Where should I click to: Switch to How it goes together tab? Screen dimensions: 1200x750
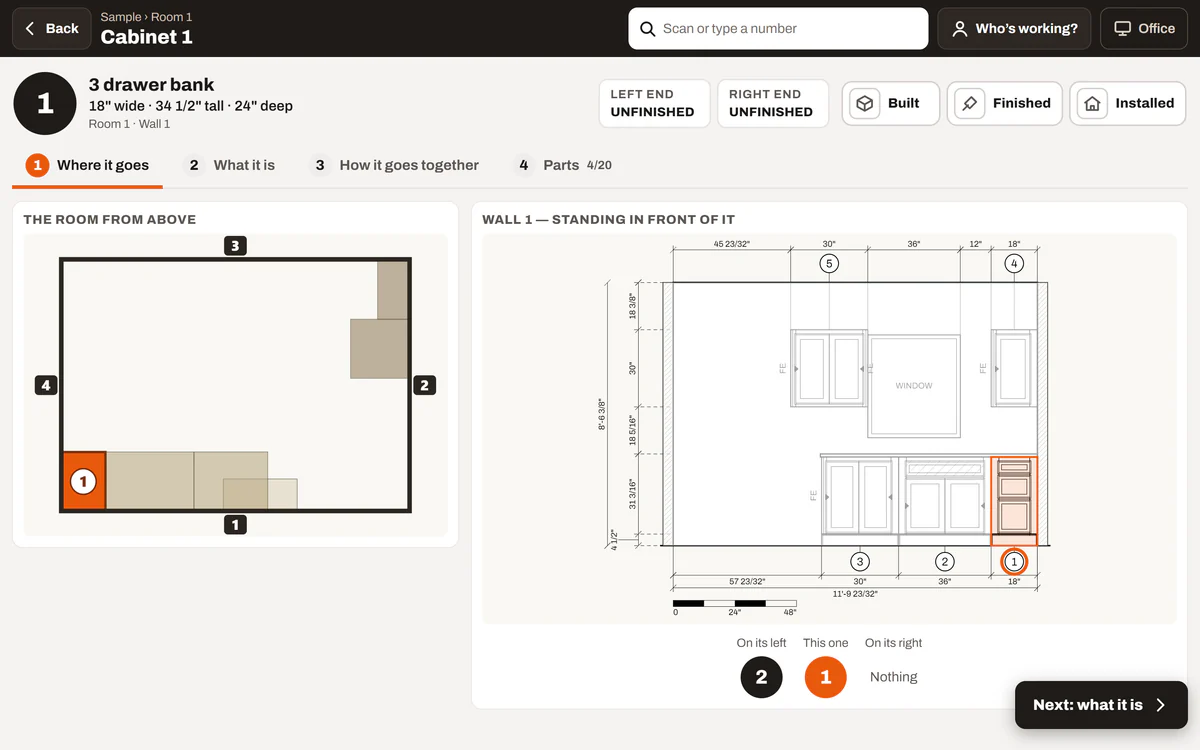coord(395,165)
